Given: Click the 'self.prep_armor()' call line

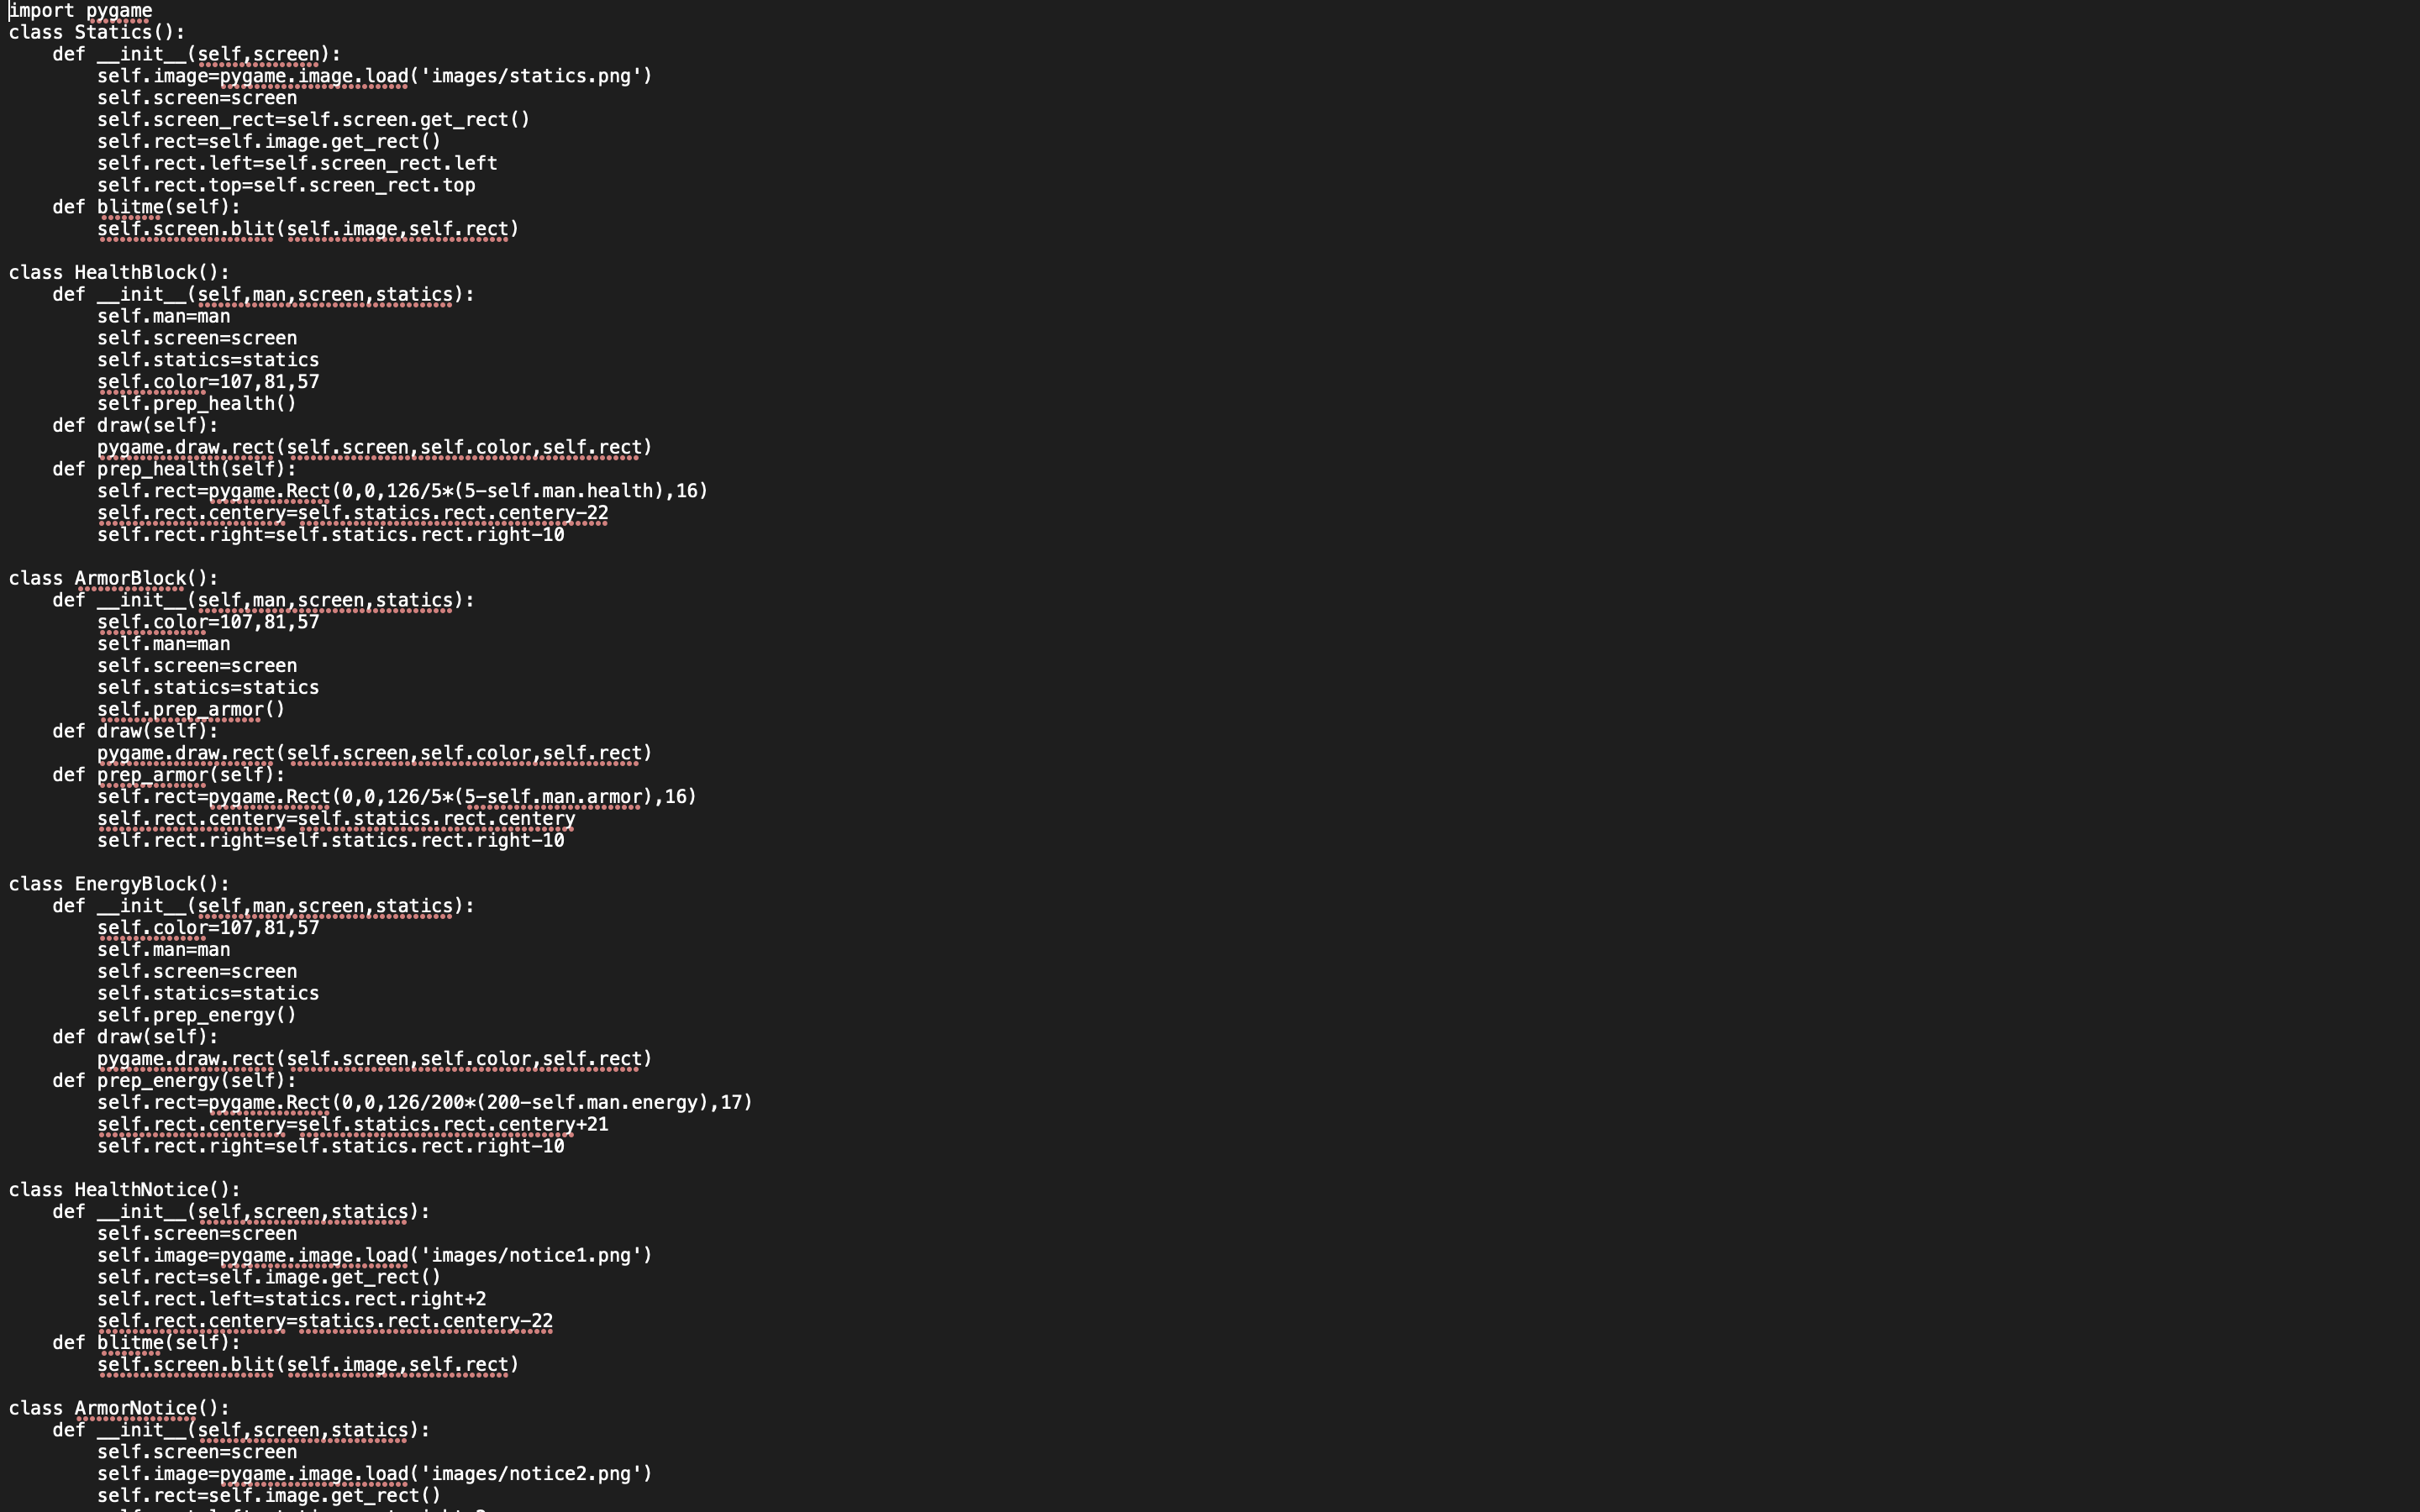Looking at the screenshot, I should pos(191,709).
